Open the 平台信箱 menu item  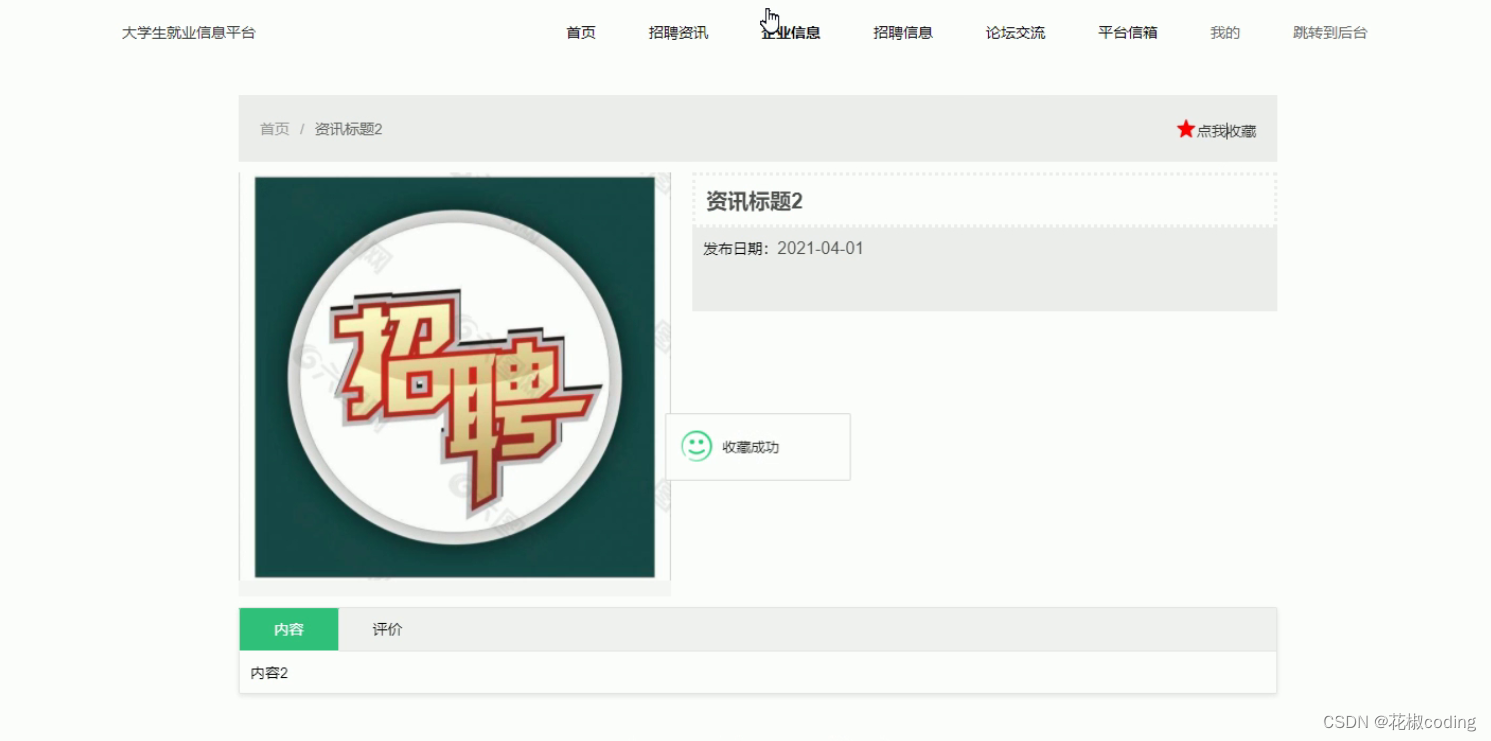[1126, 32]
